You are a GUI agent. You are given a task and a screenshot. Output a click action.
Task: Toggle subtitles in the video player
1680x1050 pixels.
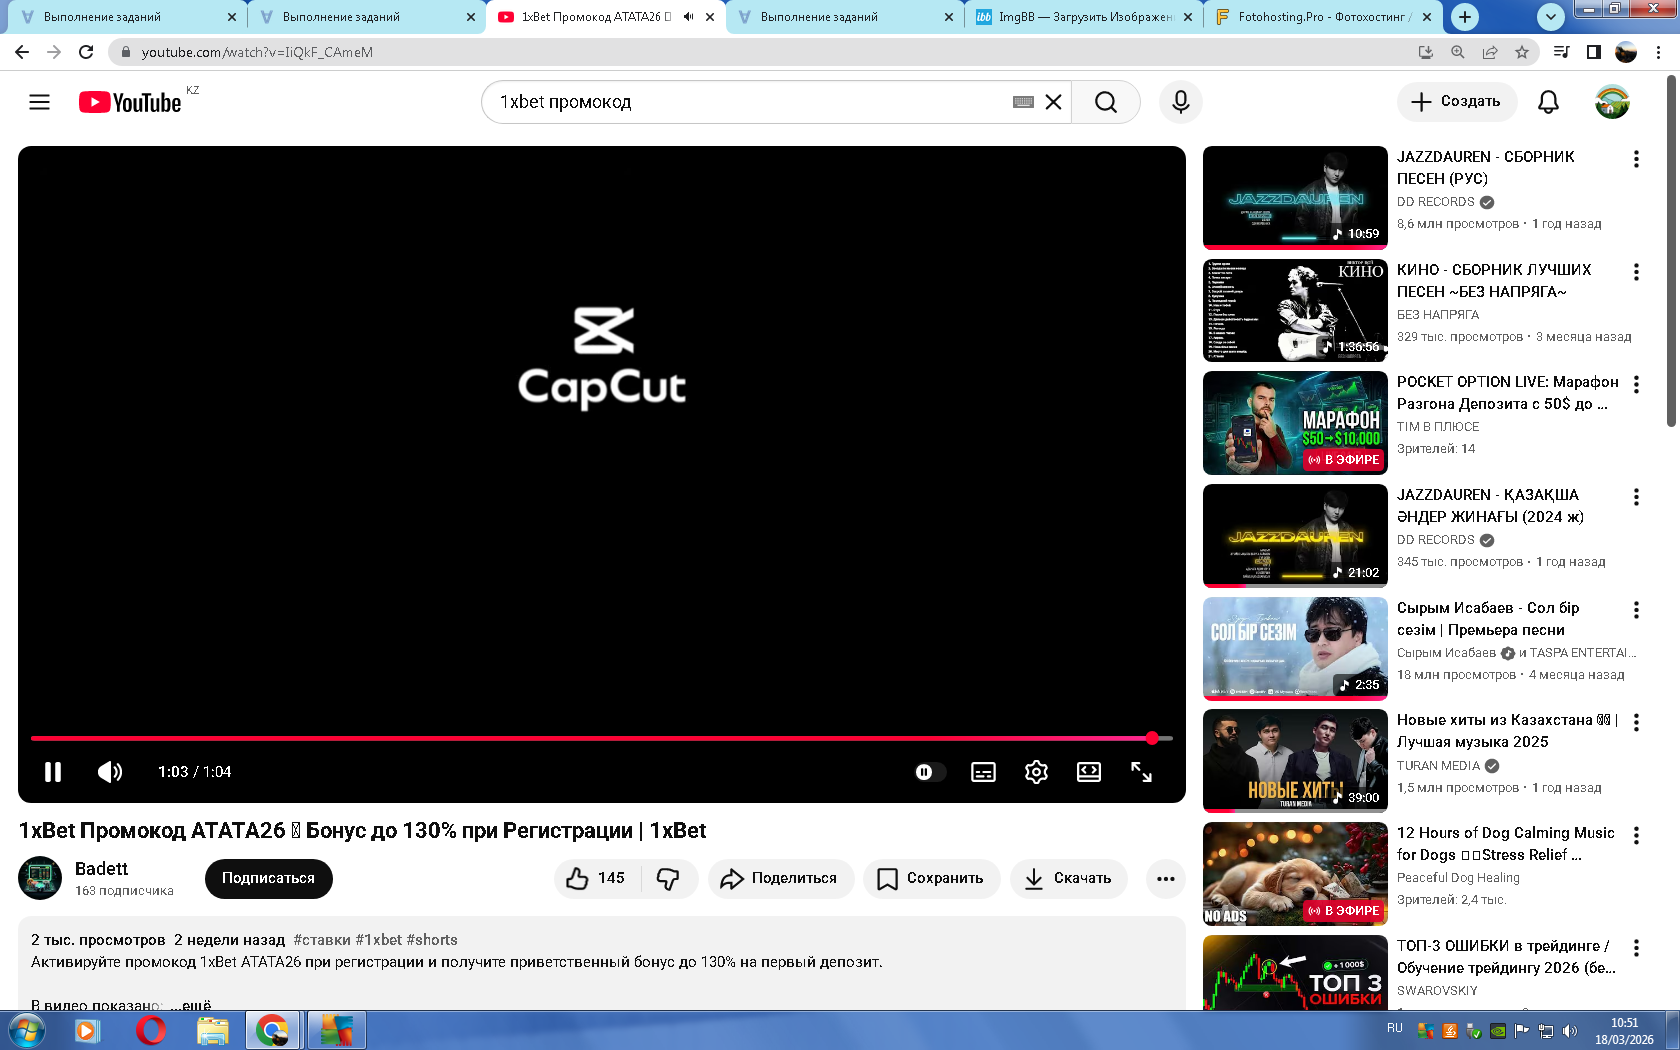pos(983,772)
